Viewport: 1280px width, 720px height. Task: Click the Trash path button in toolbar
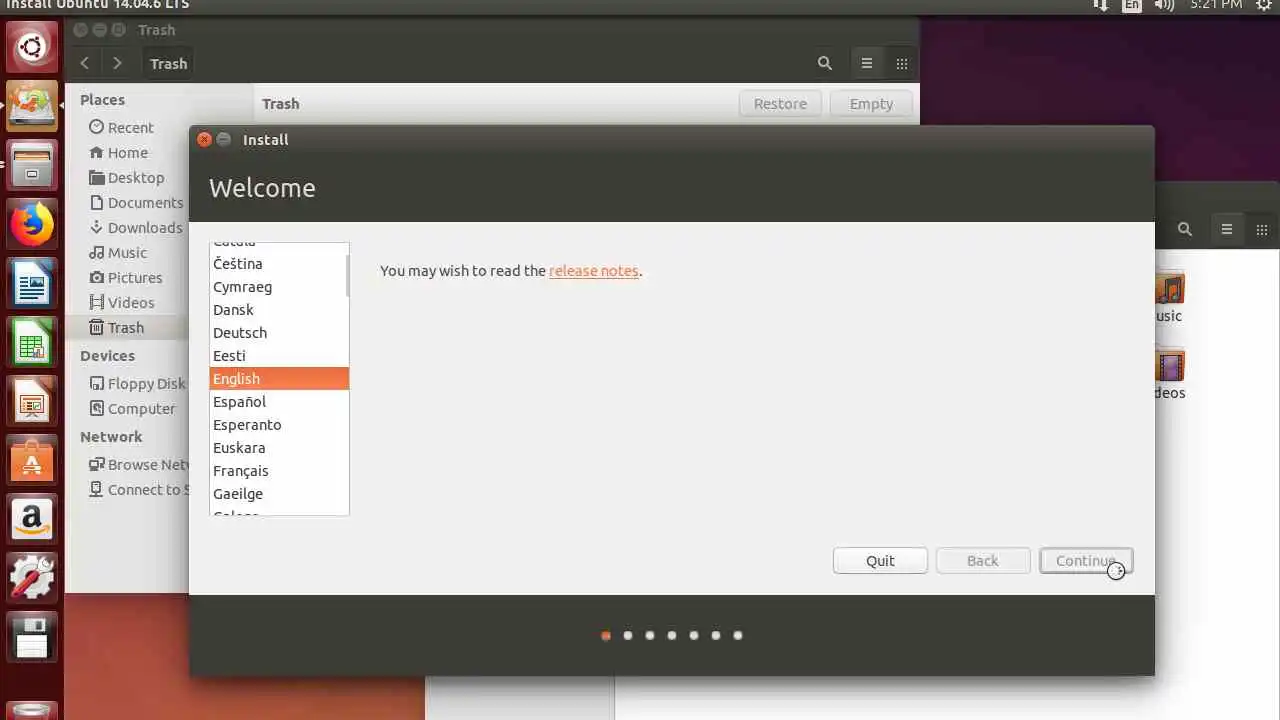pyautogui.click(x=168, y=63)
